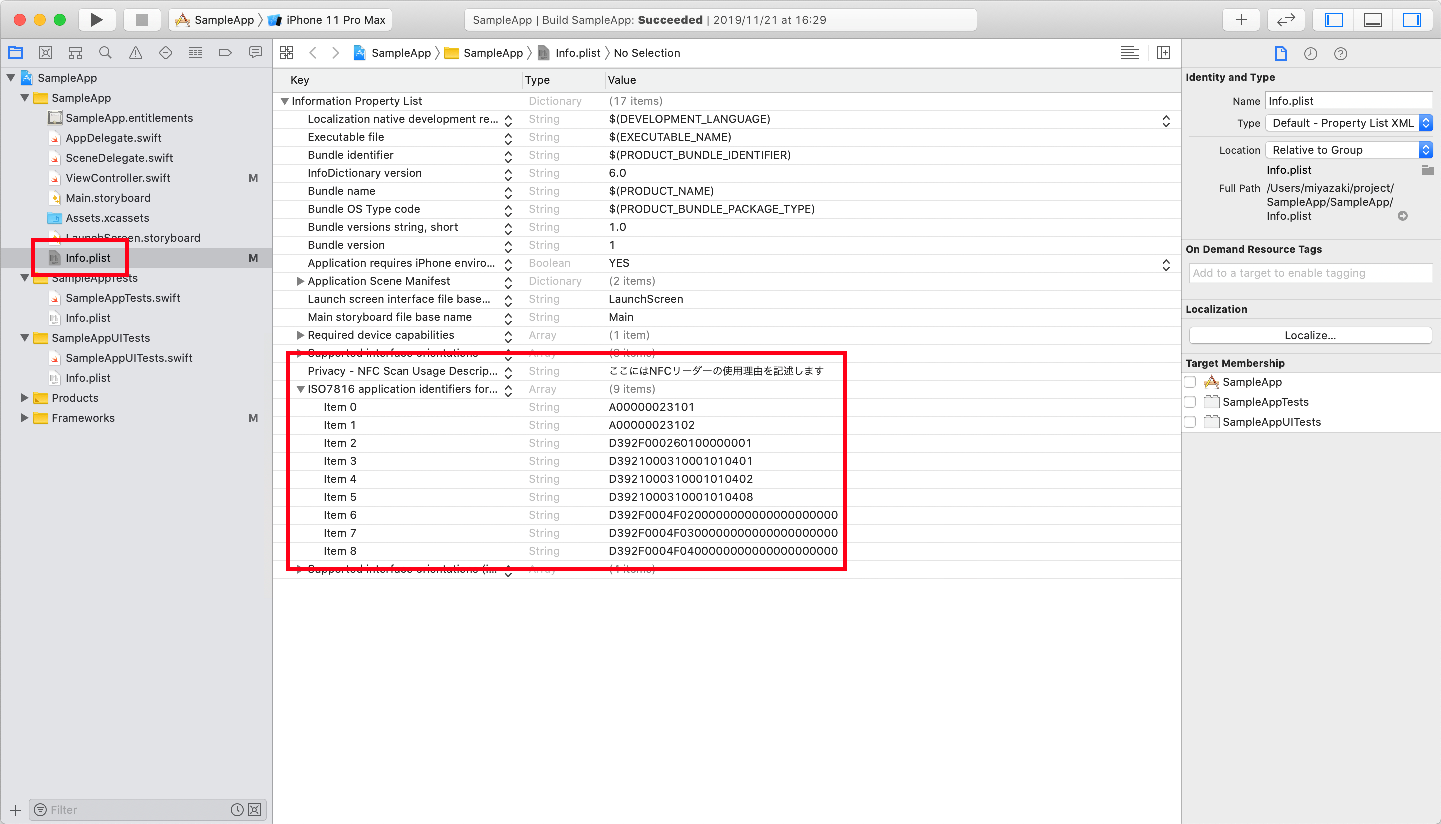Click Info.plist in the jump bar
Image resolution: width=1441 pixels, height=824 pixels.
tap(570, 53)
